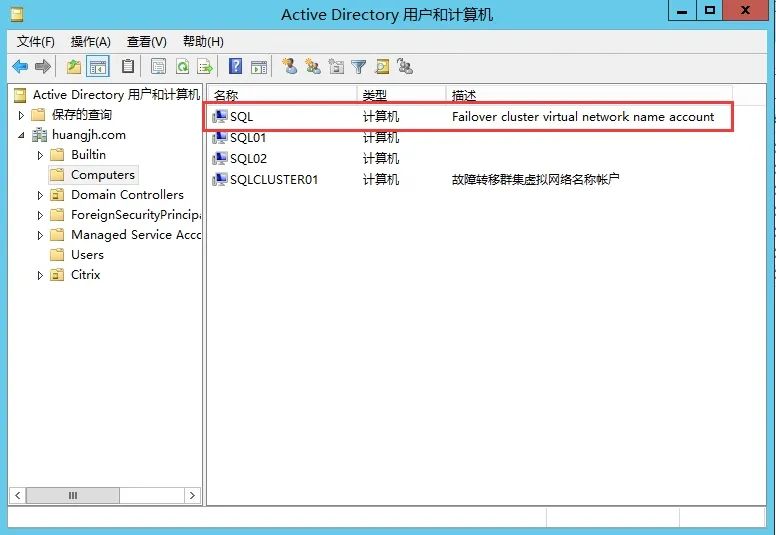The width and height of the screenshot is (776, 535).
Task: Collapse the huangjh.com domain node
Action: (x=21, y=135)
